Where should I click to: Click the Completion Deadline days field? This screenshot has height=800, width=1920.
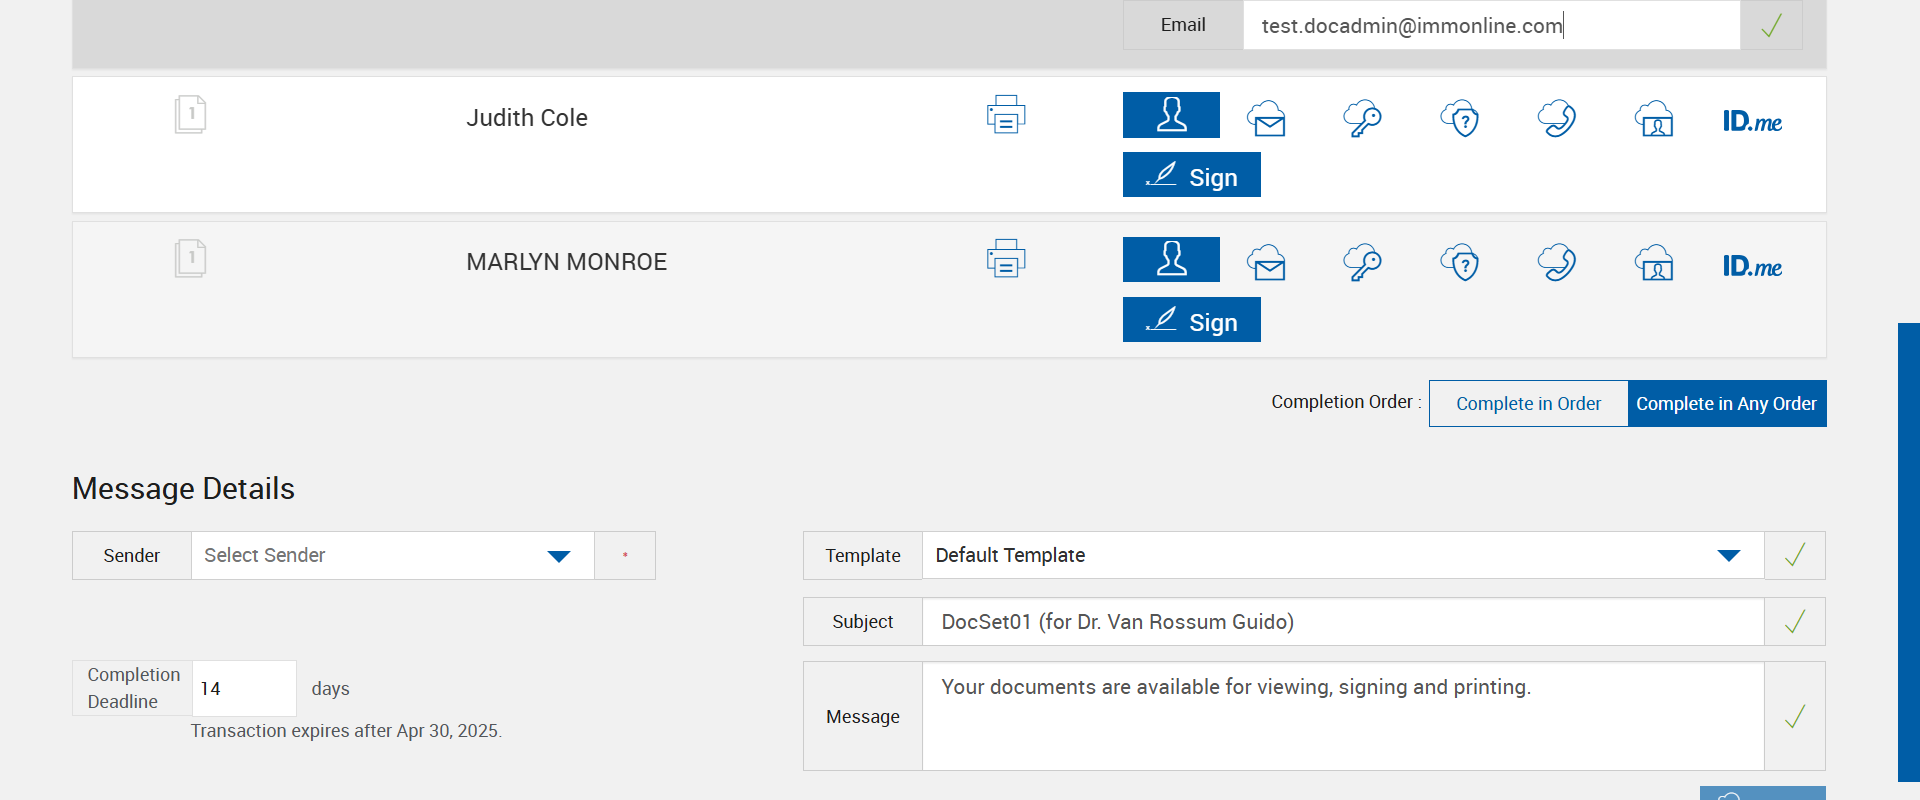(x=243, y=689)
